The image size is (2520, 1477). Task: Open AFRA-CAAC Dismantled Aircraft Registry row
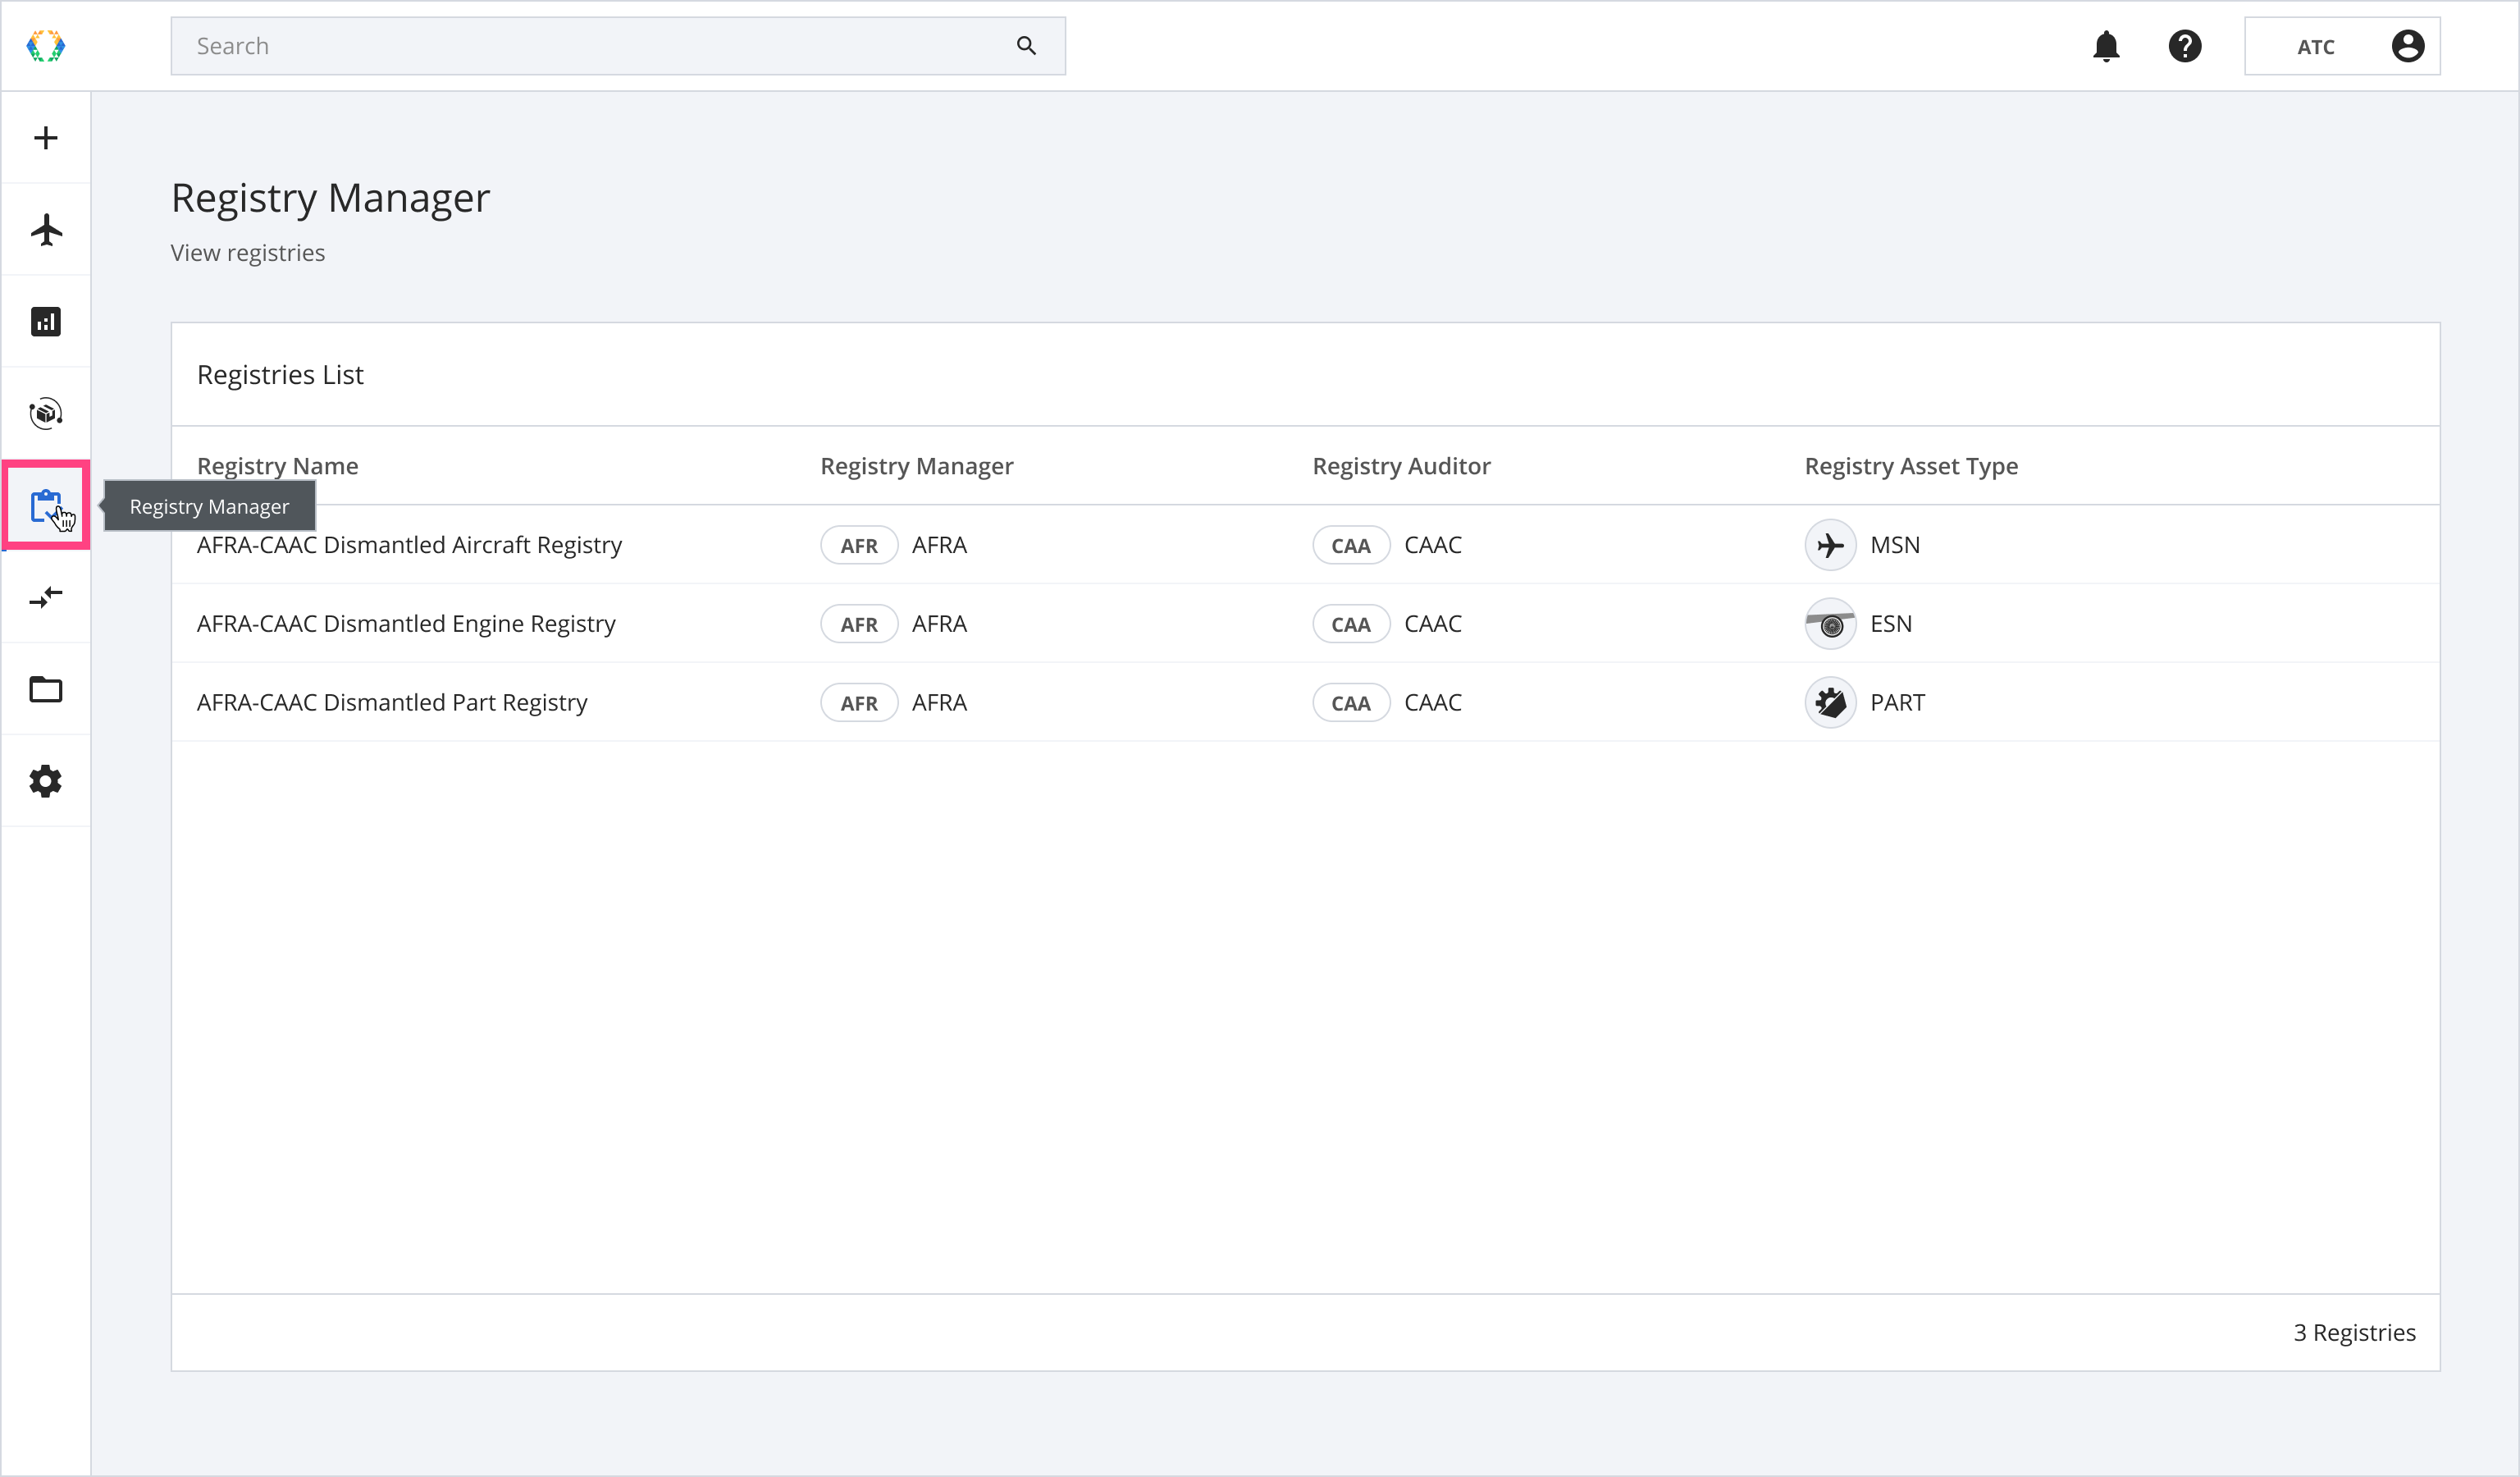click(x=409, y=545)
